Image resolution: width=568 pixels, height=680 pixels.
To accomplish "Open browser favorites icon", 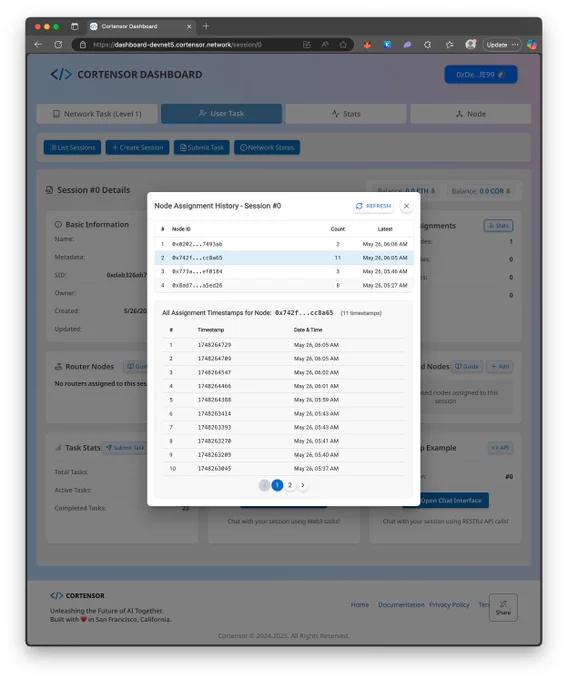I will coord(450,45).
